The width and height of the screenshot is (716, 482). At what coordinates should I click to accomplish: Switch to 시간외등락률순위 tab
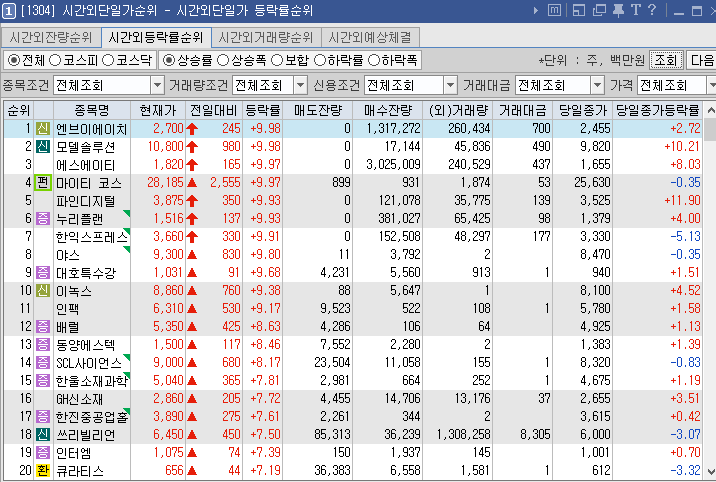[x=156, y=37]
